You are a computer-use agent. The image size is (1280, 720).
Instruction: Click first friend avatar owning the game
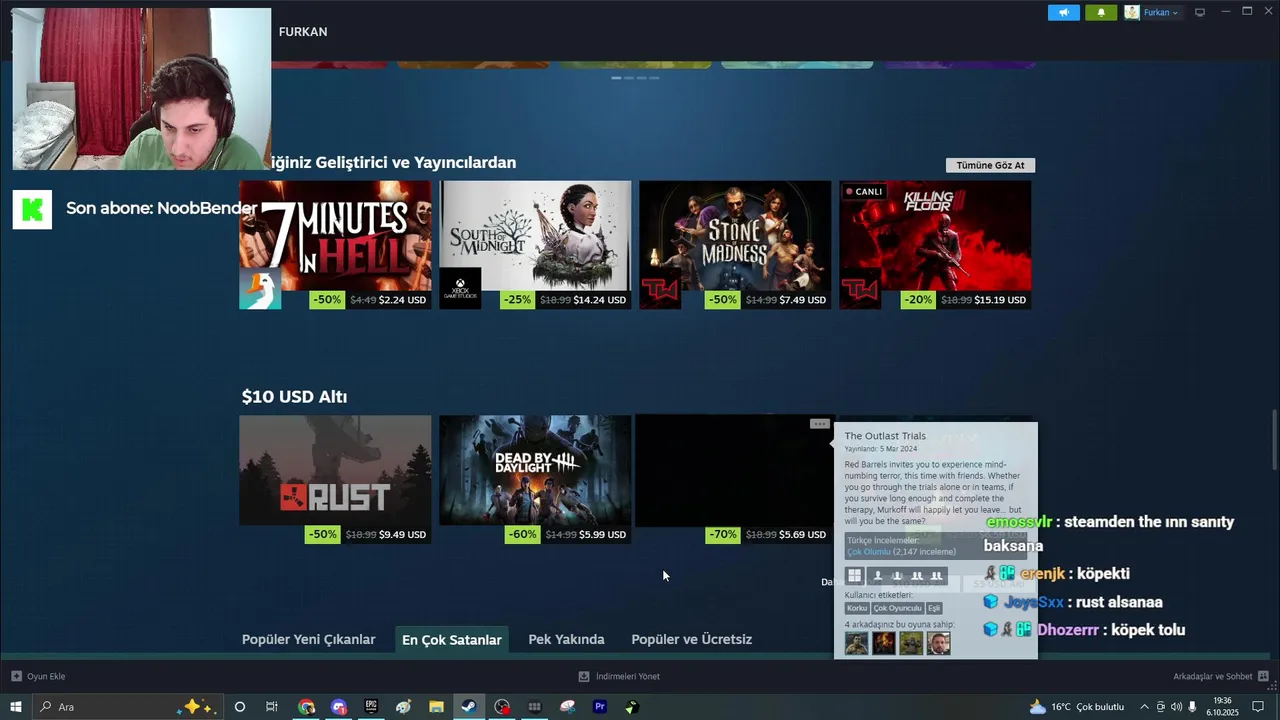[857, 643]
